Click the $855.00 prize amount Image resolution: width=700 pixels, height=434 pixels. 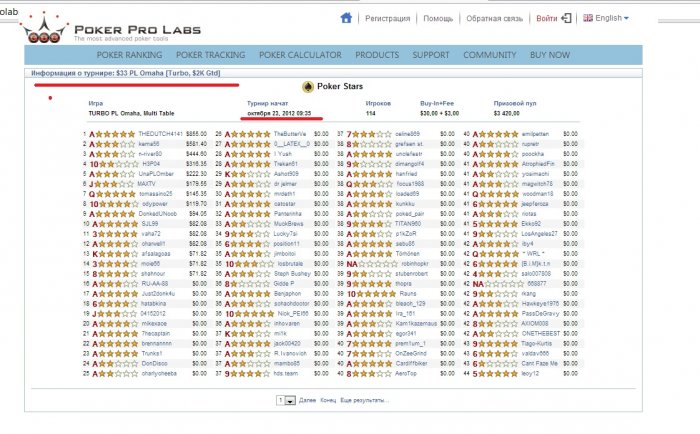196,134
